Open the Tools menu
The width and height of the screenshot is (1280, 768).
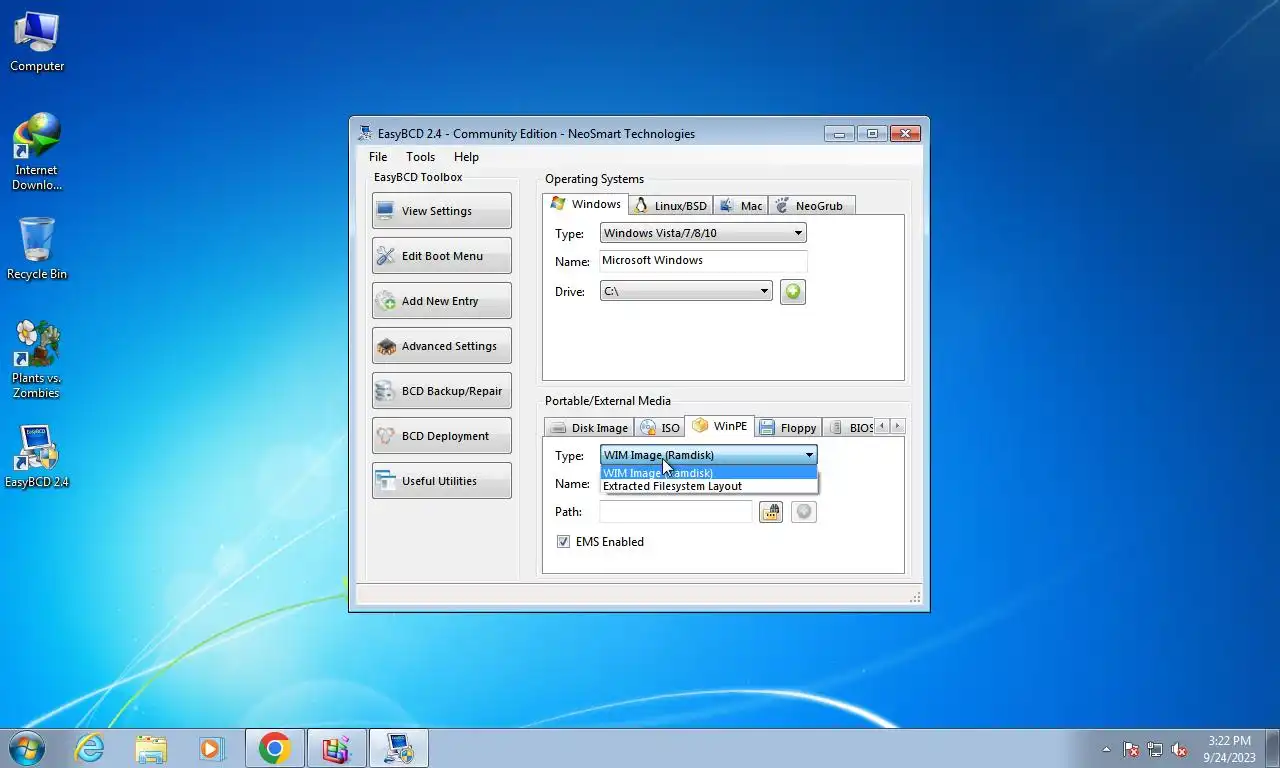(x=420, y=157)
